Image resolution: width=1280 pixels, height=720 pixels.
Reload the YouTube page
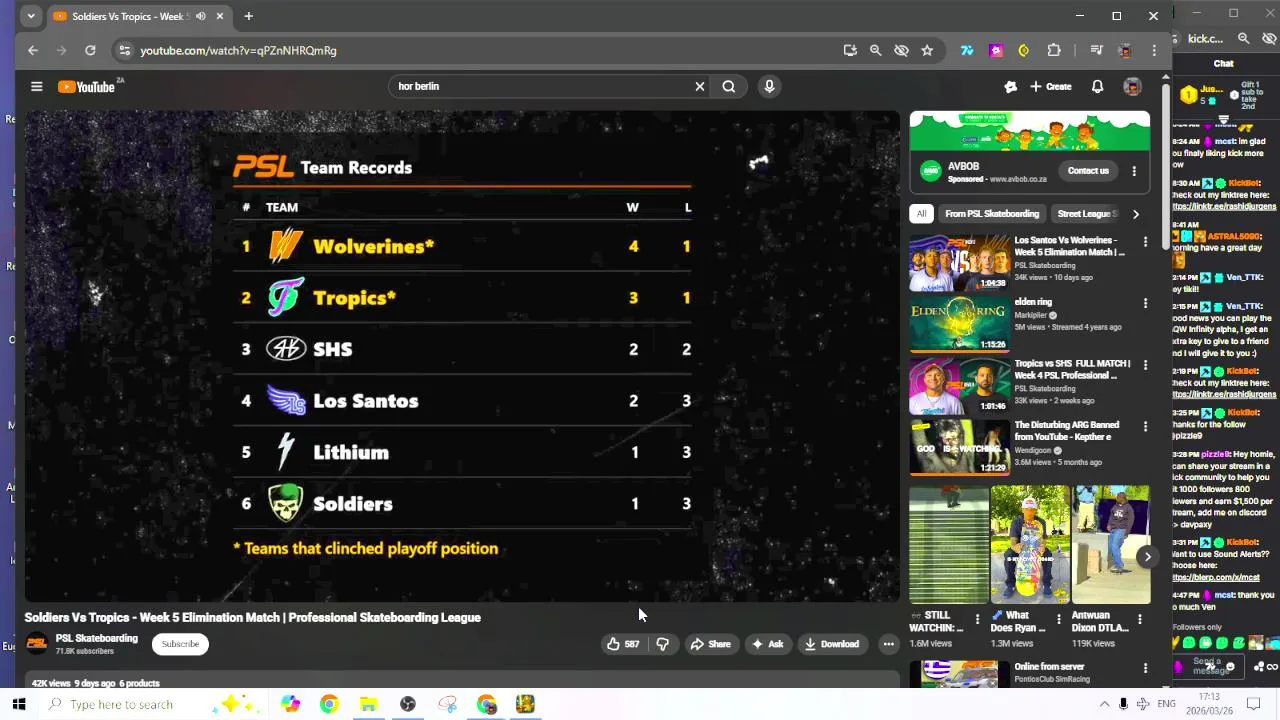90,50
